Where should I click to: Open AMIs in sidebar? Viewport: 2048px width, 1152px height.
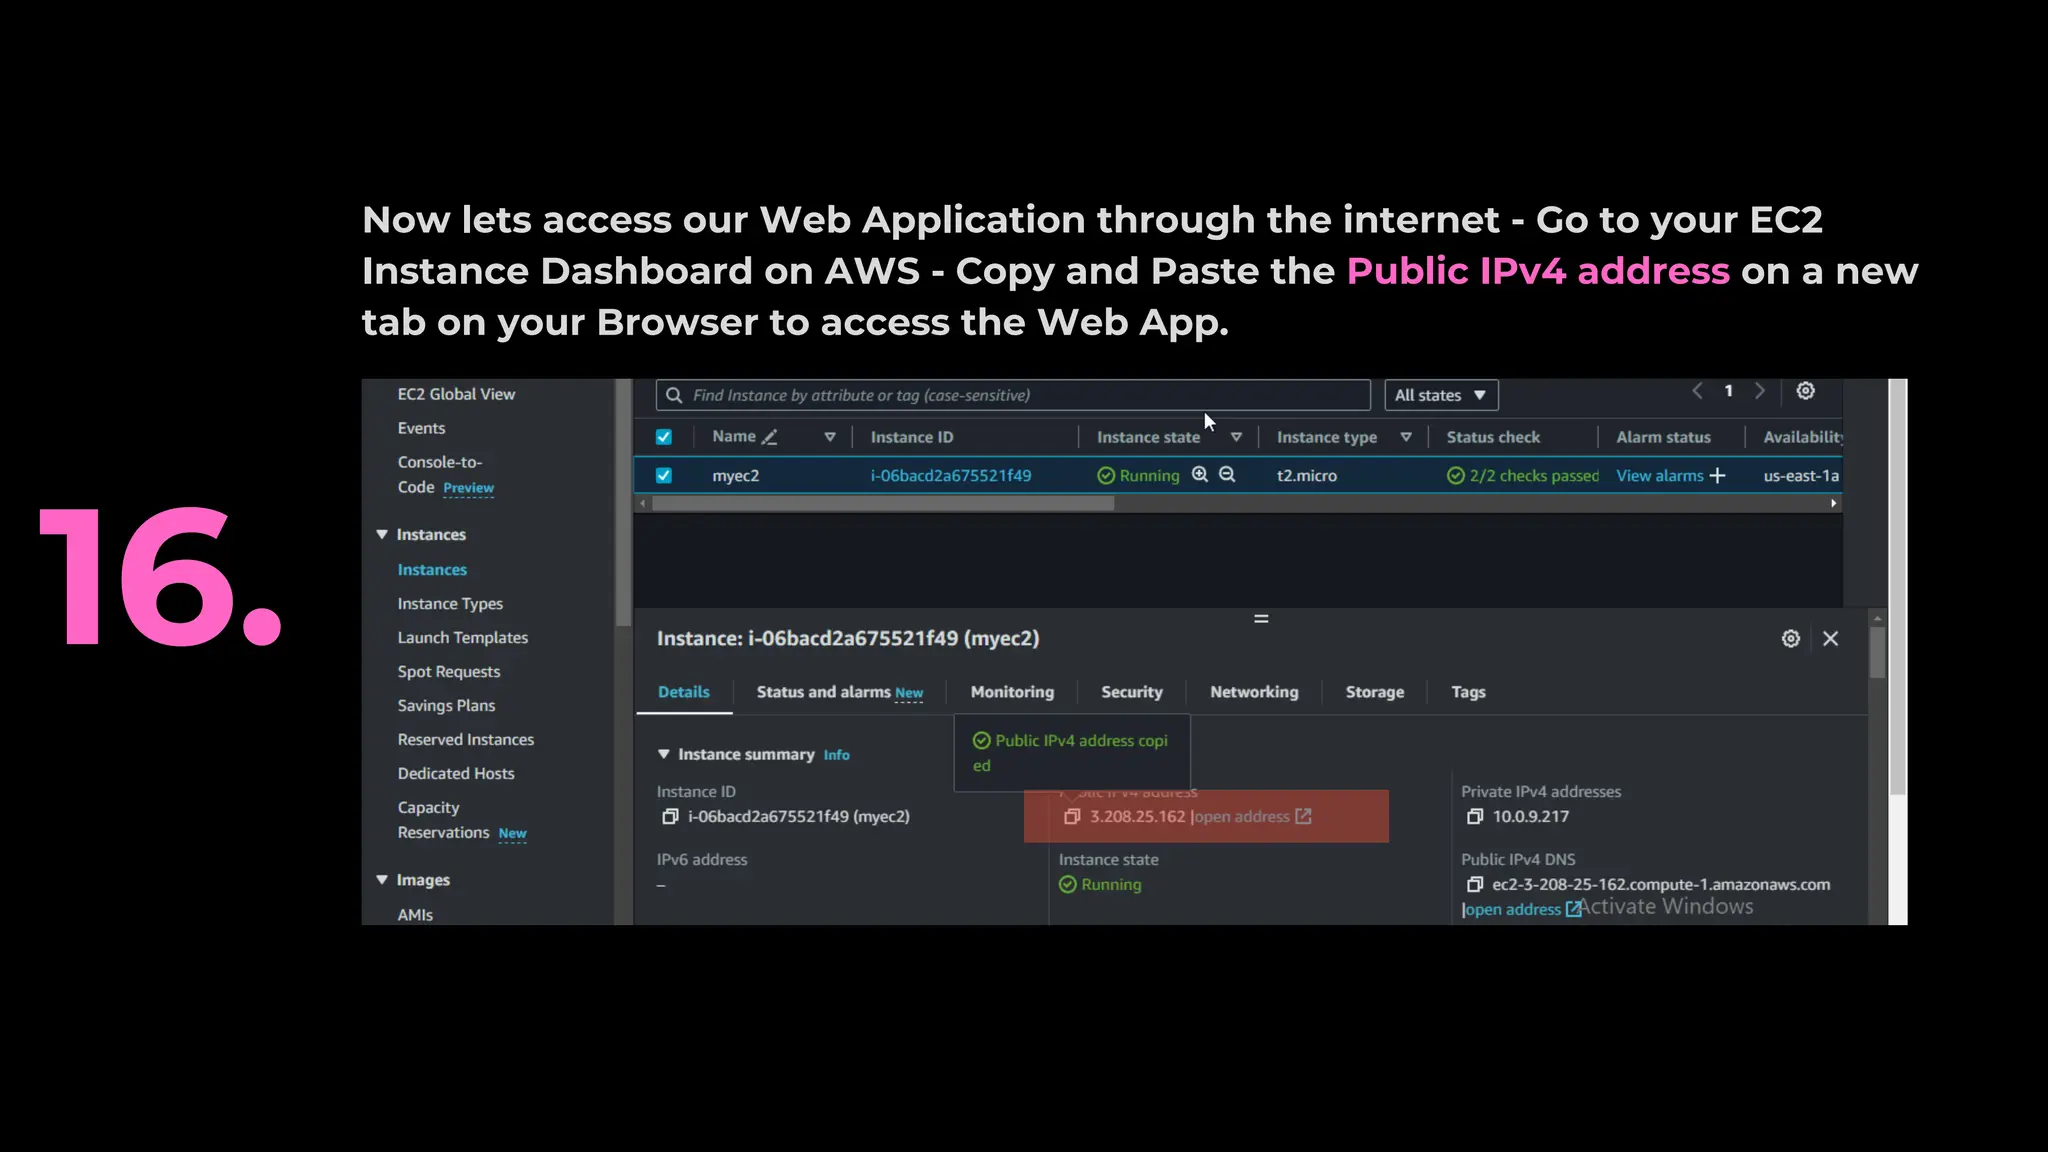click(415, 915)
